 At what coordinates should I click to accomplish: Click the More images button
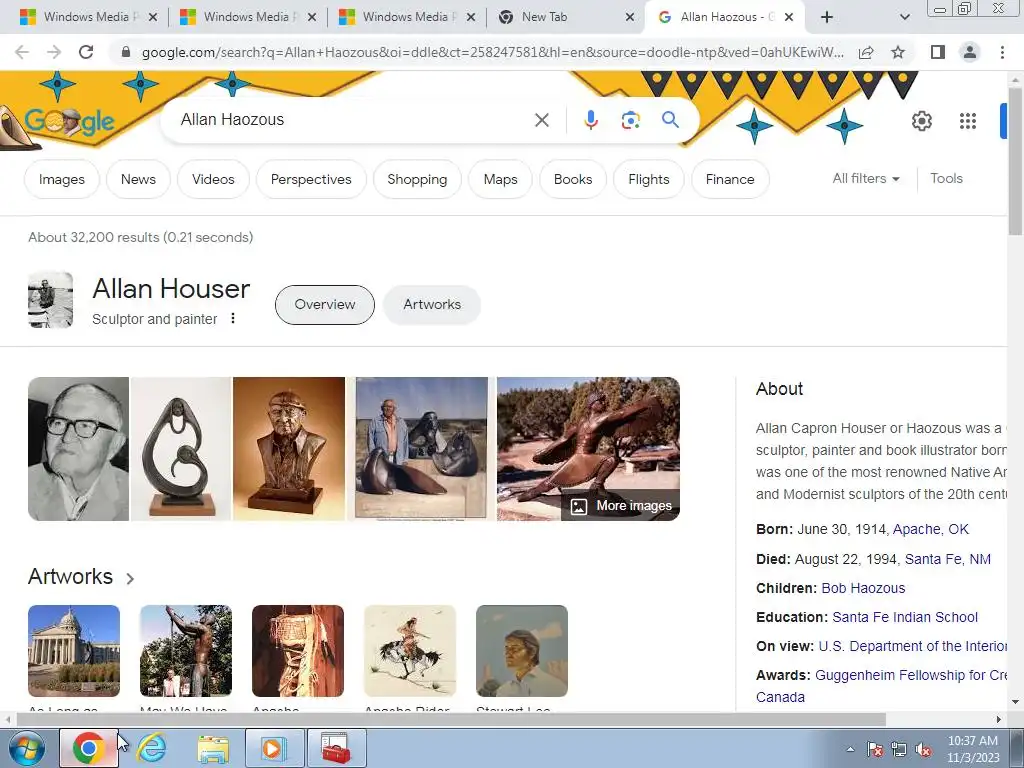pyautogui.click(x=620, y=505)
